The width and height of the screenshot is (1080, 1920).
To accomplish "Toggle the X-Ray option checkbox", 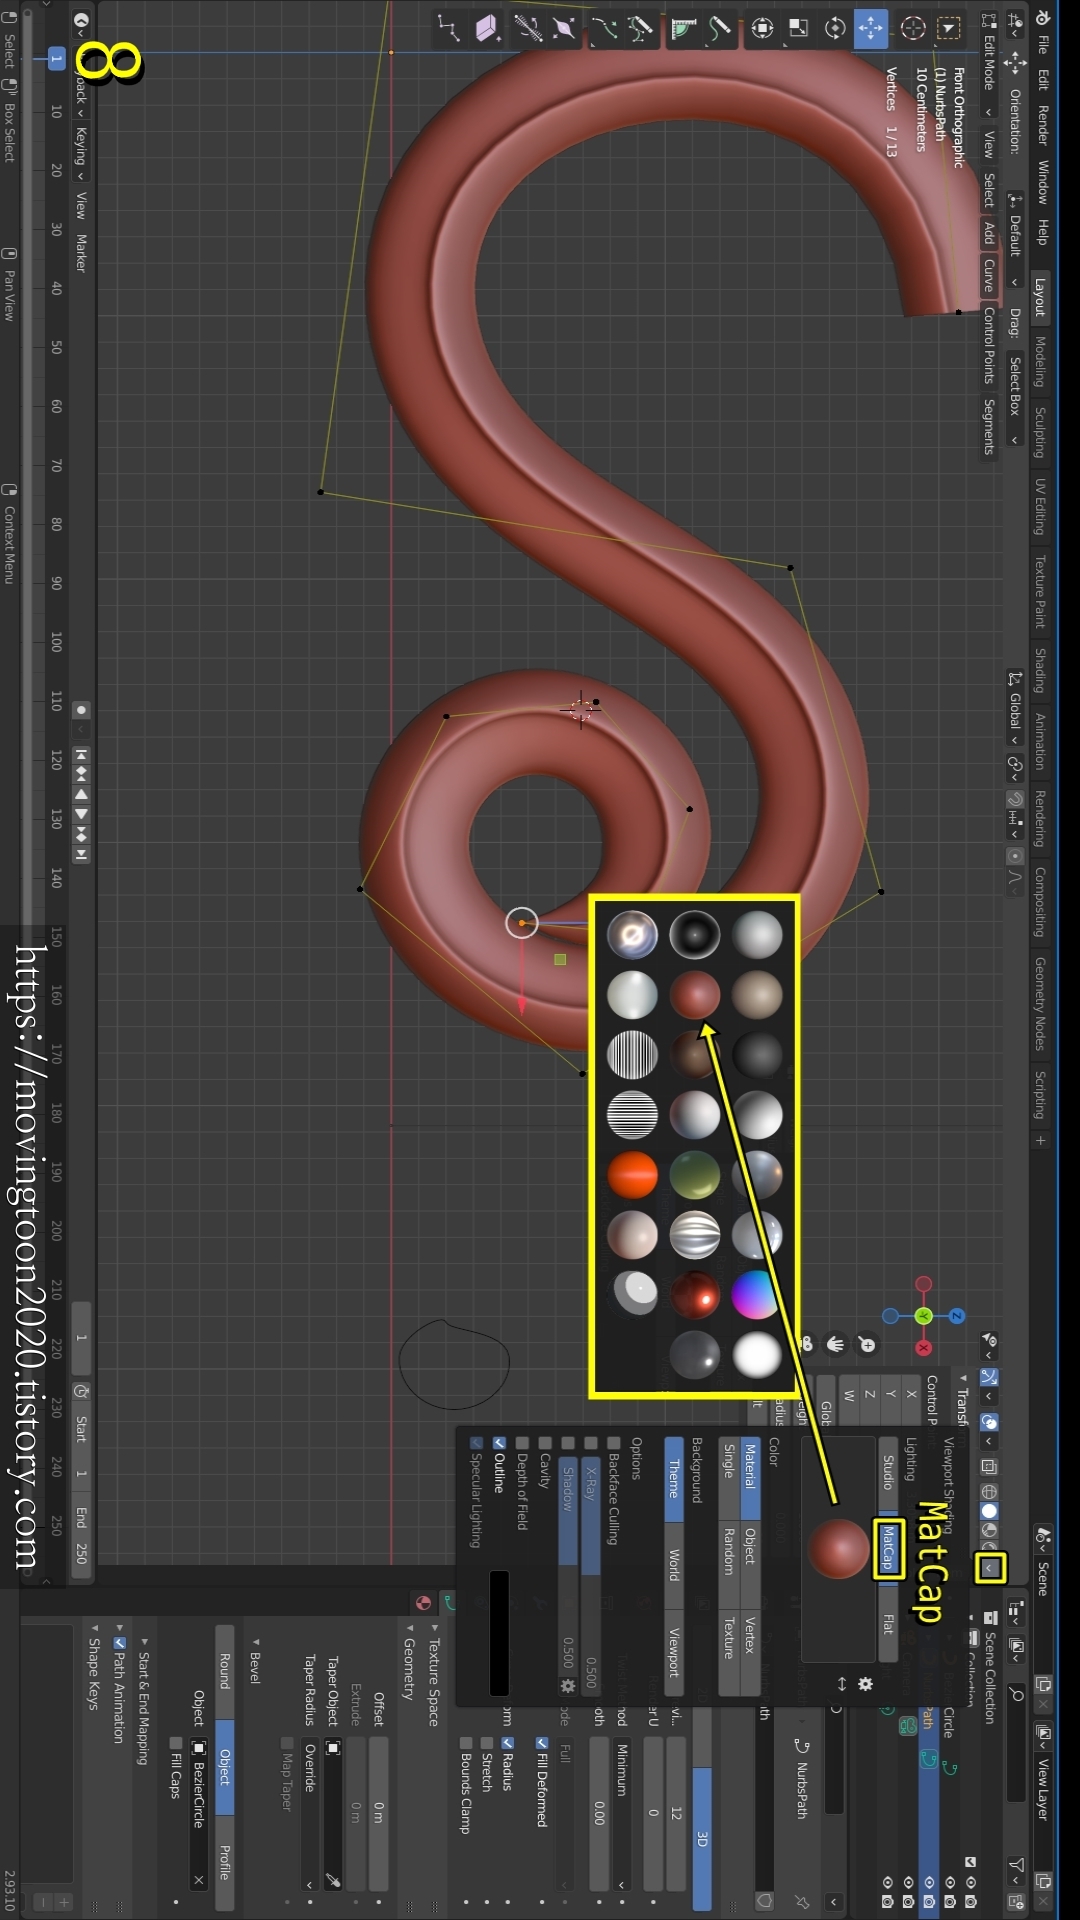I will coord(590,1443).
